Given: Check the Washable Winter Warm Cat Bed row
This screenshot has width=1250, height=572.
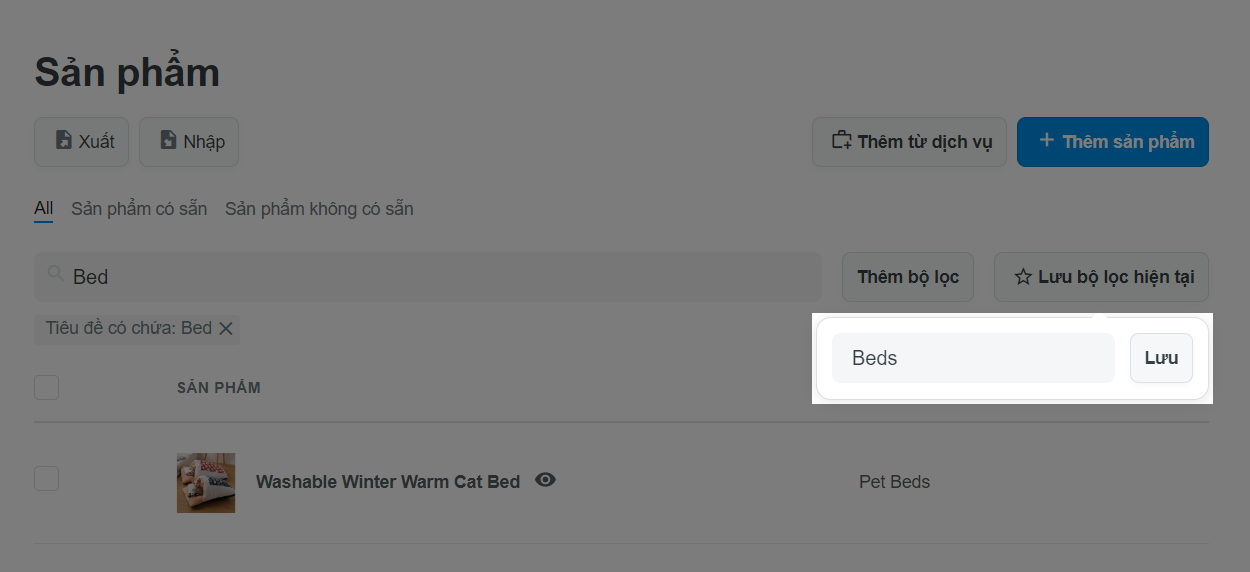Looking at the screenshot, I should pyautogui.click(x=47, y=479).
